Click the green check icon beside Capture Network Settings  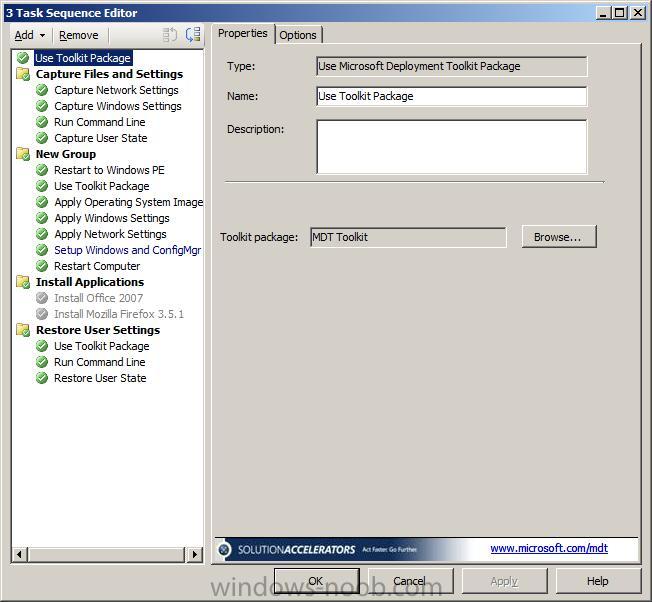pyautogui.click(x=42, y=90)
